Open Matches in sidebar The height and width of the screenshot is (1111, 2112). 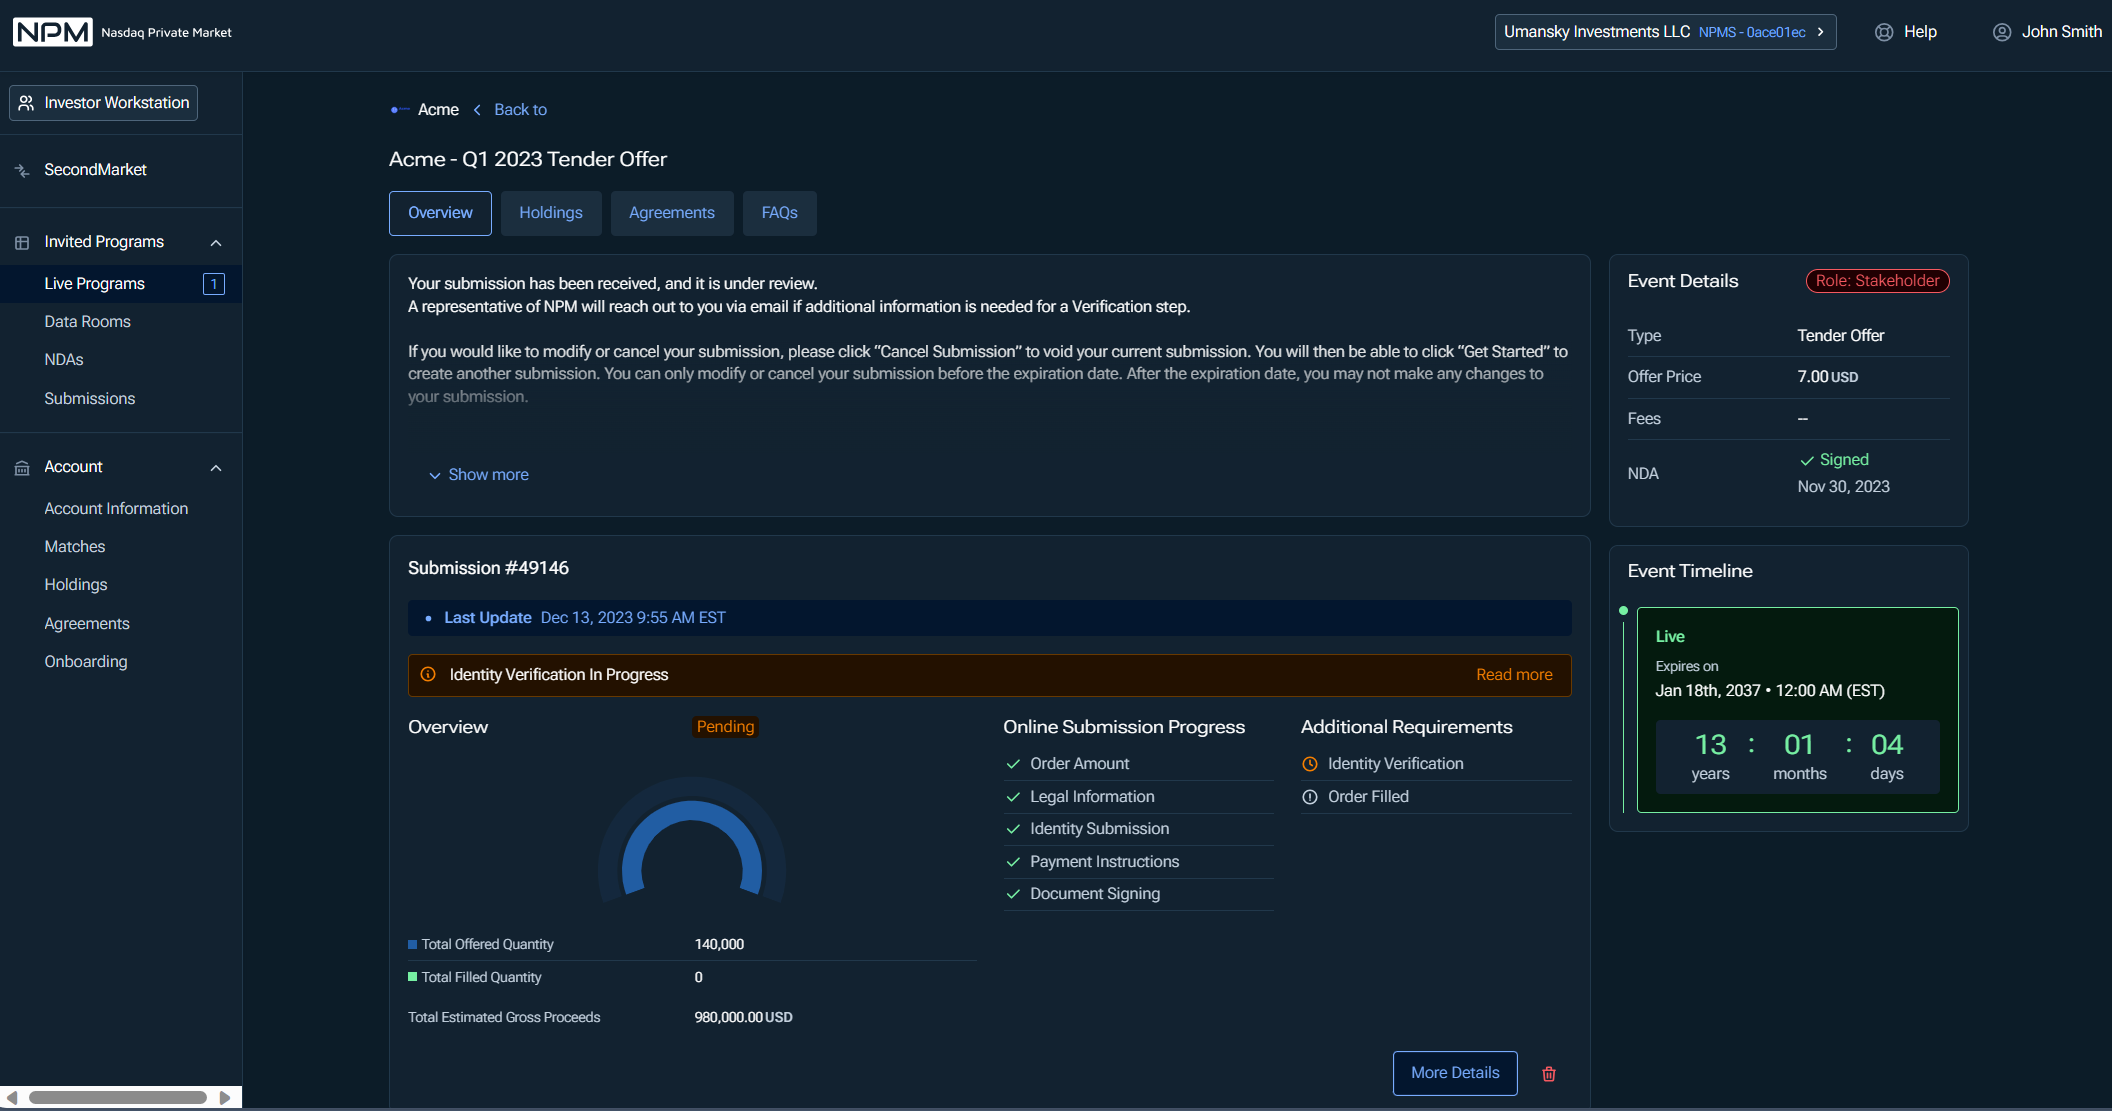point(75,547)
